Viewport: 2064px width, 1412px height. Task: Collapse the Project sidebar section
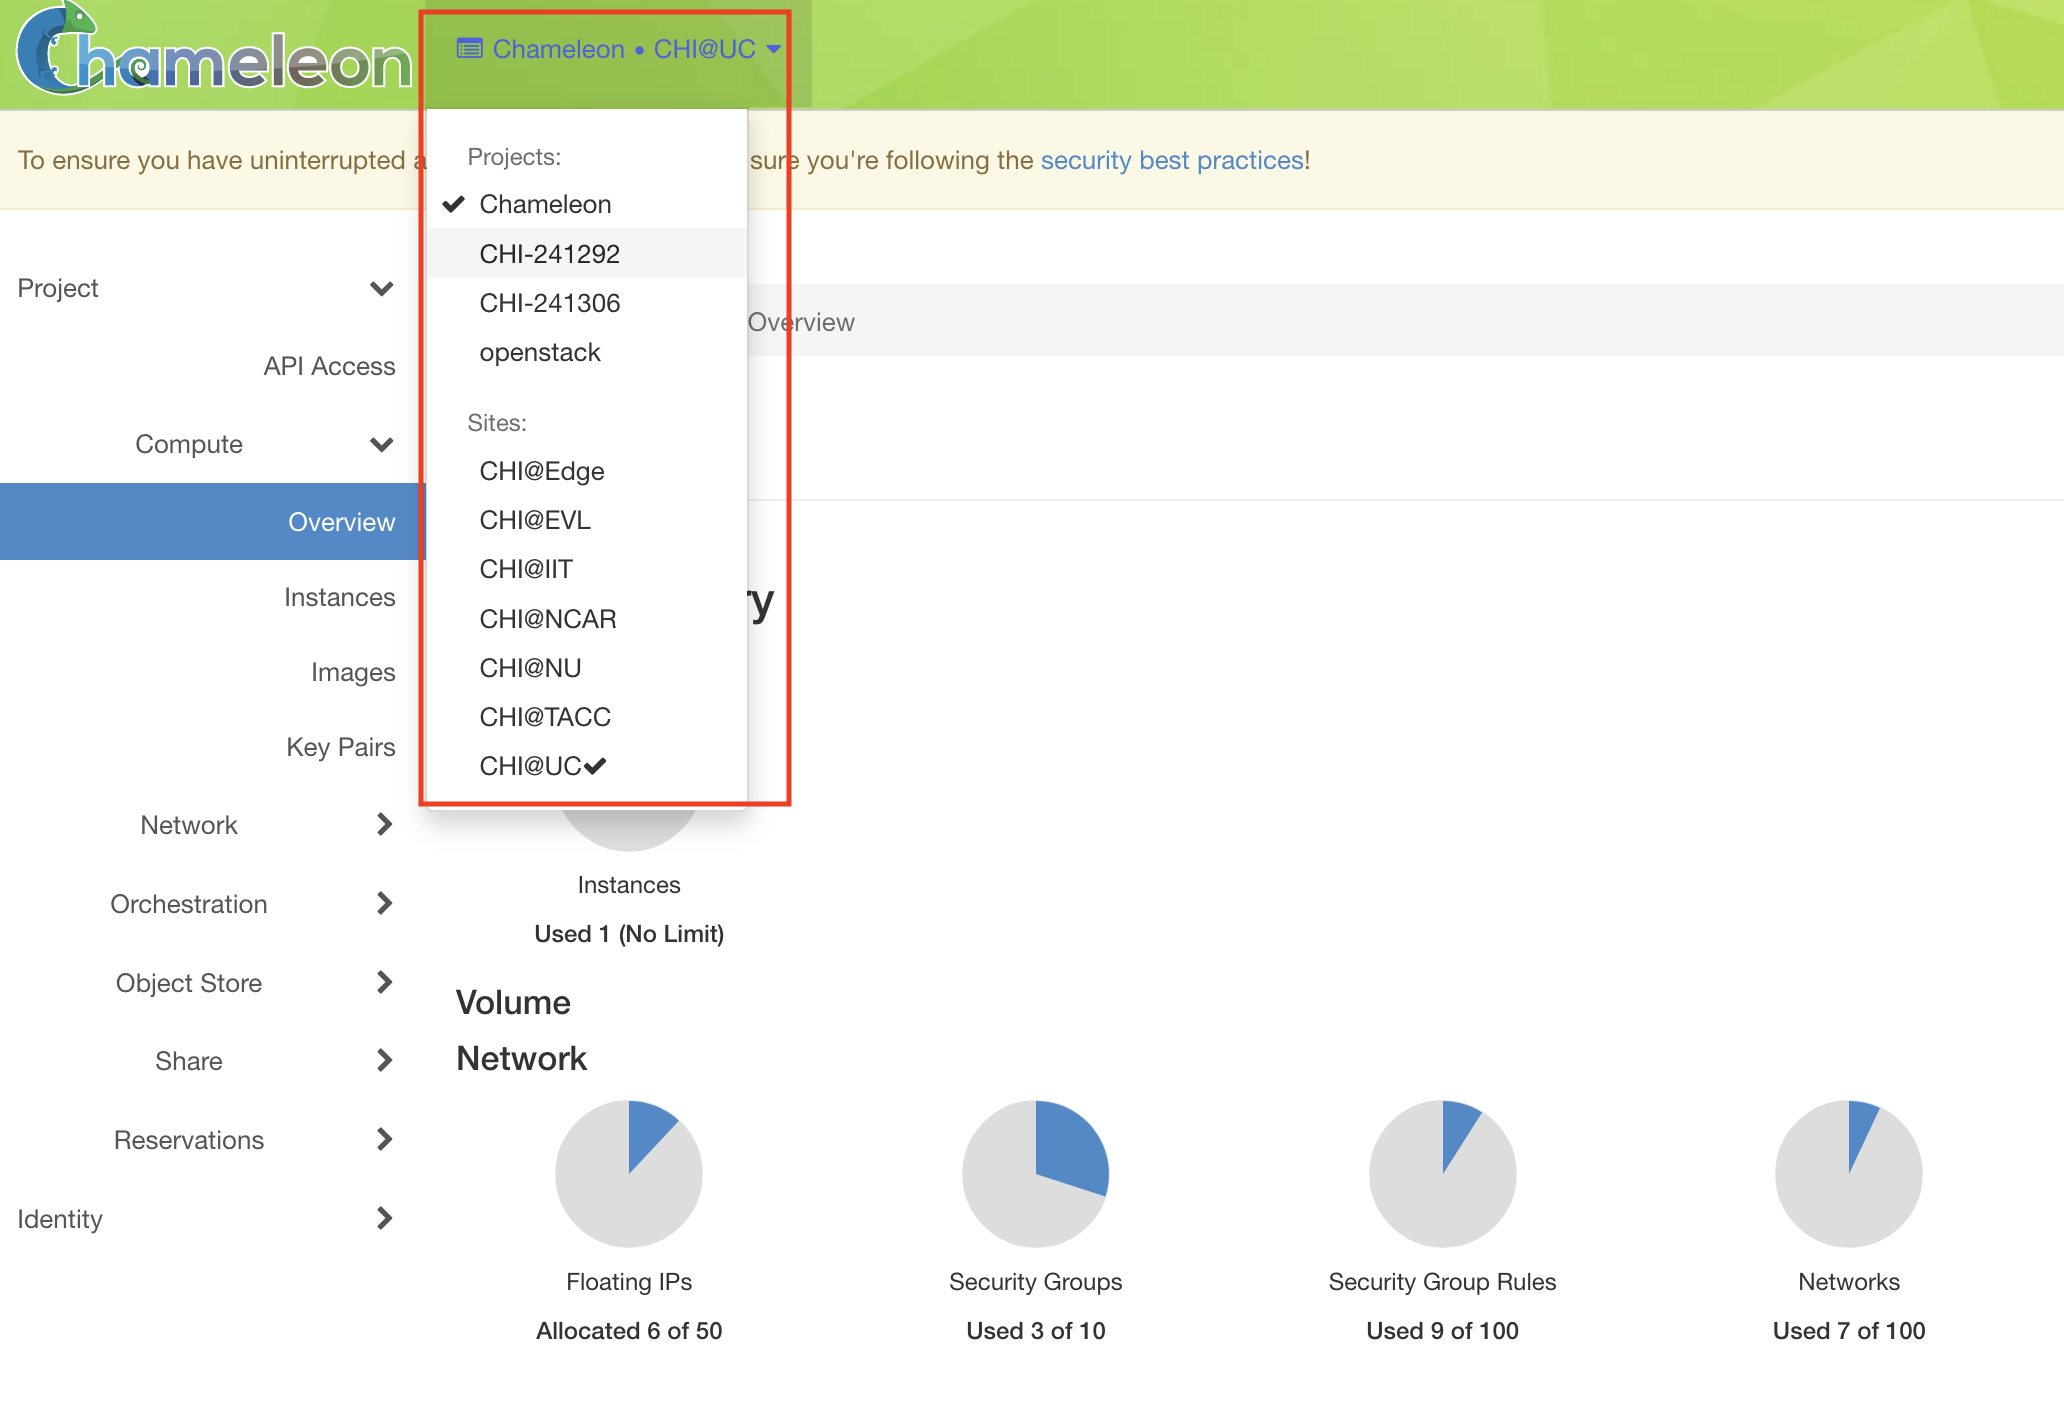click(206, 288)
